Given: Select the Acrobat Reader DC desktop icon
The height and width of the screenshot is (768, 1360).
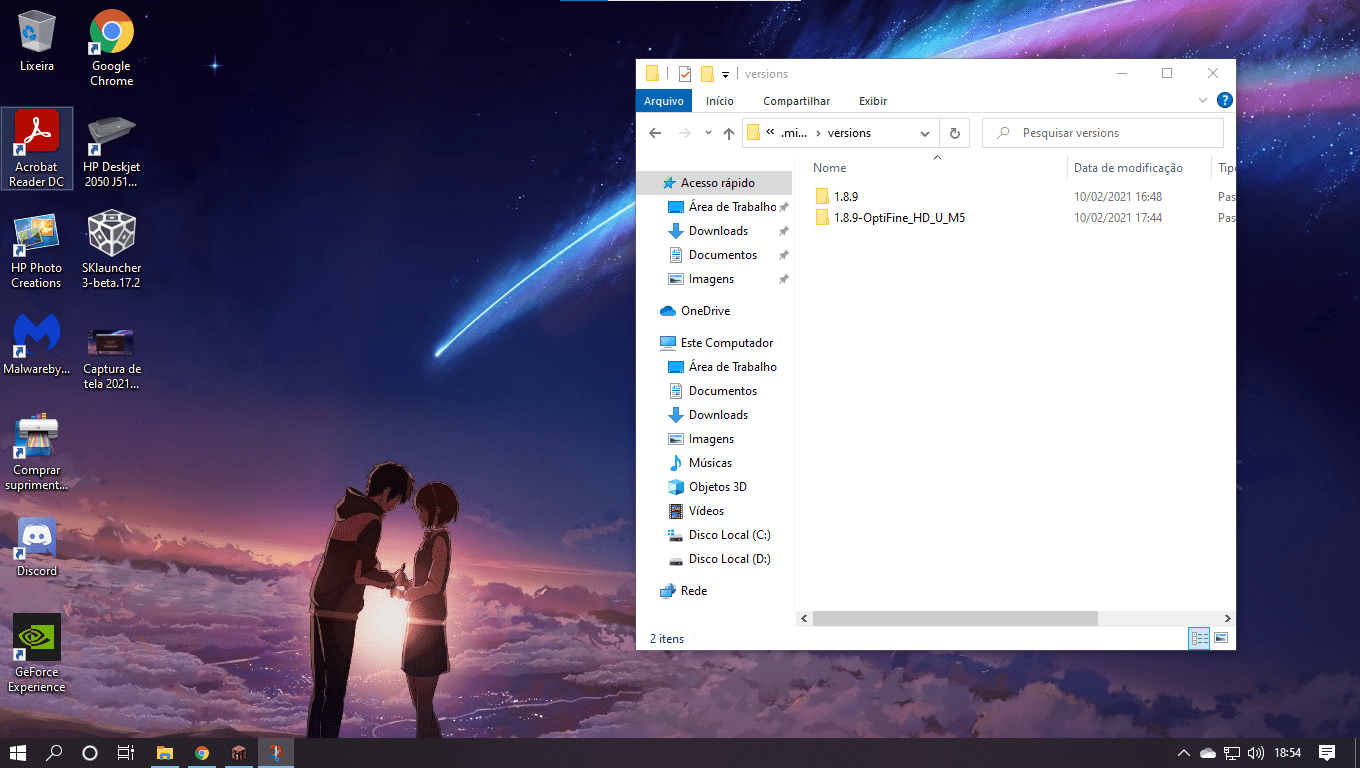Looking at the screenshot, I should 37,148.
